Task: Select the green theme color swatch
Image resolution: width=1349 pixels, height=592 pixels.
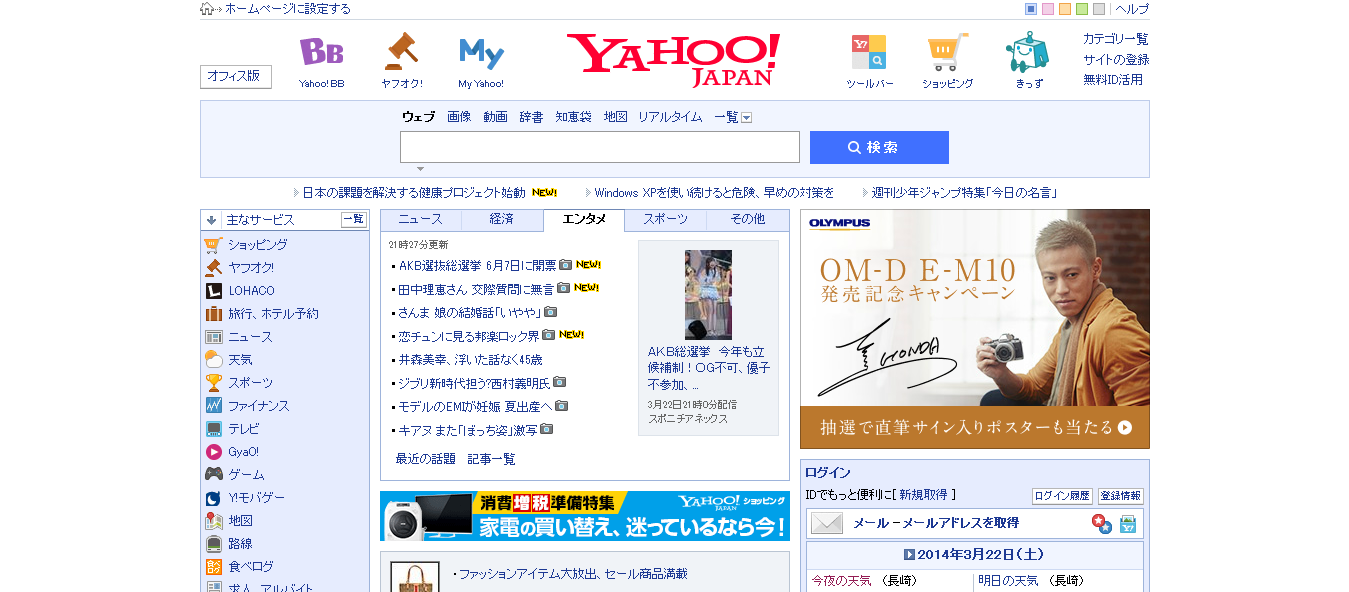Action: (x=1082, y=9)
